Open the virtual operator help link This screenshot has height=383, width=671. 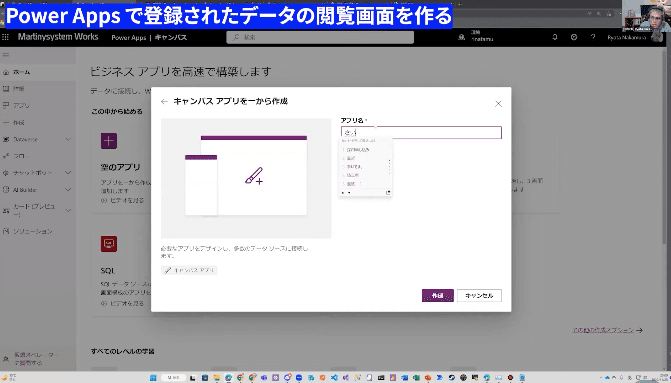34,359
